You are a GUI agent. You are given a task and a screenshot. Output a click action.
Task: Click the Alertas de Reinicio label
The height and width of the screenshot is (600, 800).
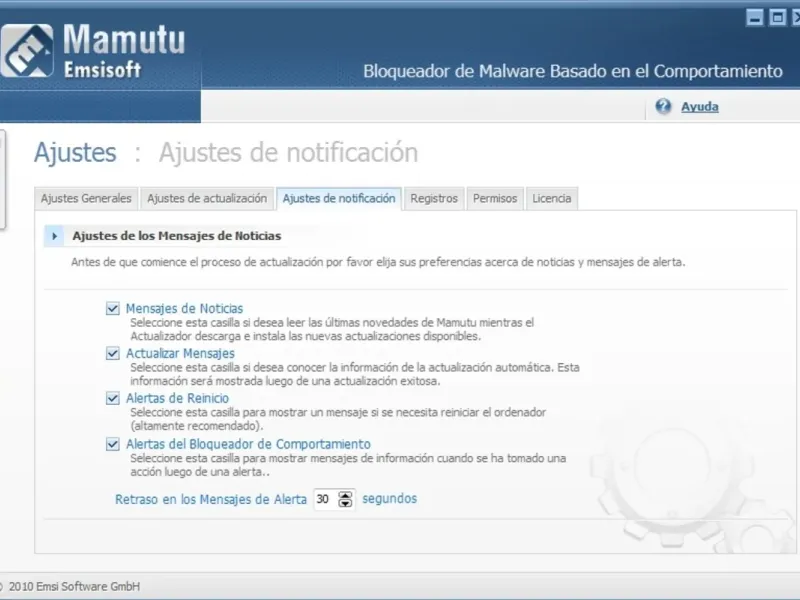pyautogui.click(x=177, y=398)
